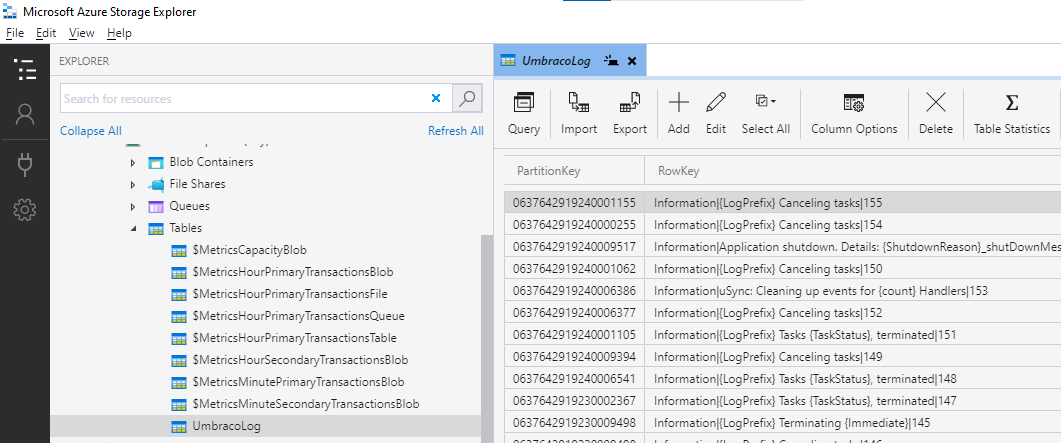Click the Refresh All link
Image resolution: width=1061 pixels, height=443 pixels.
455,131
